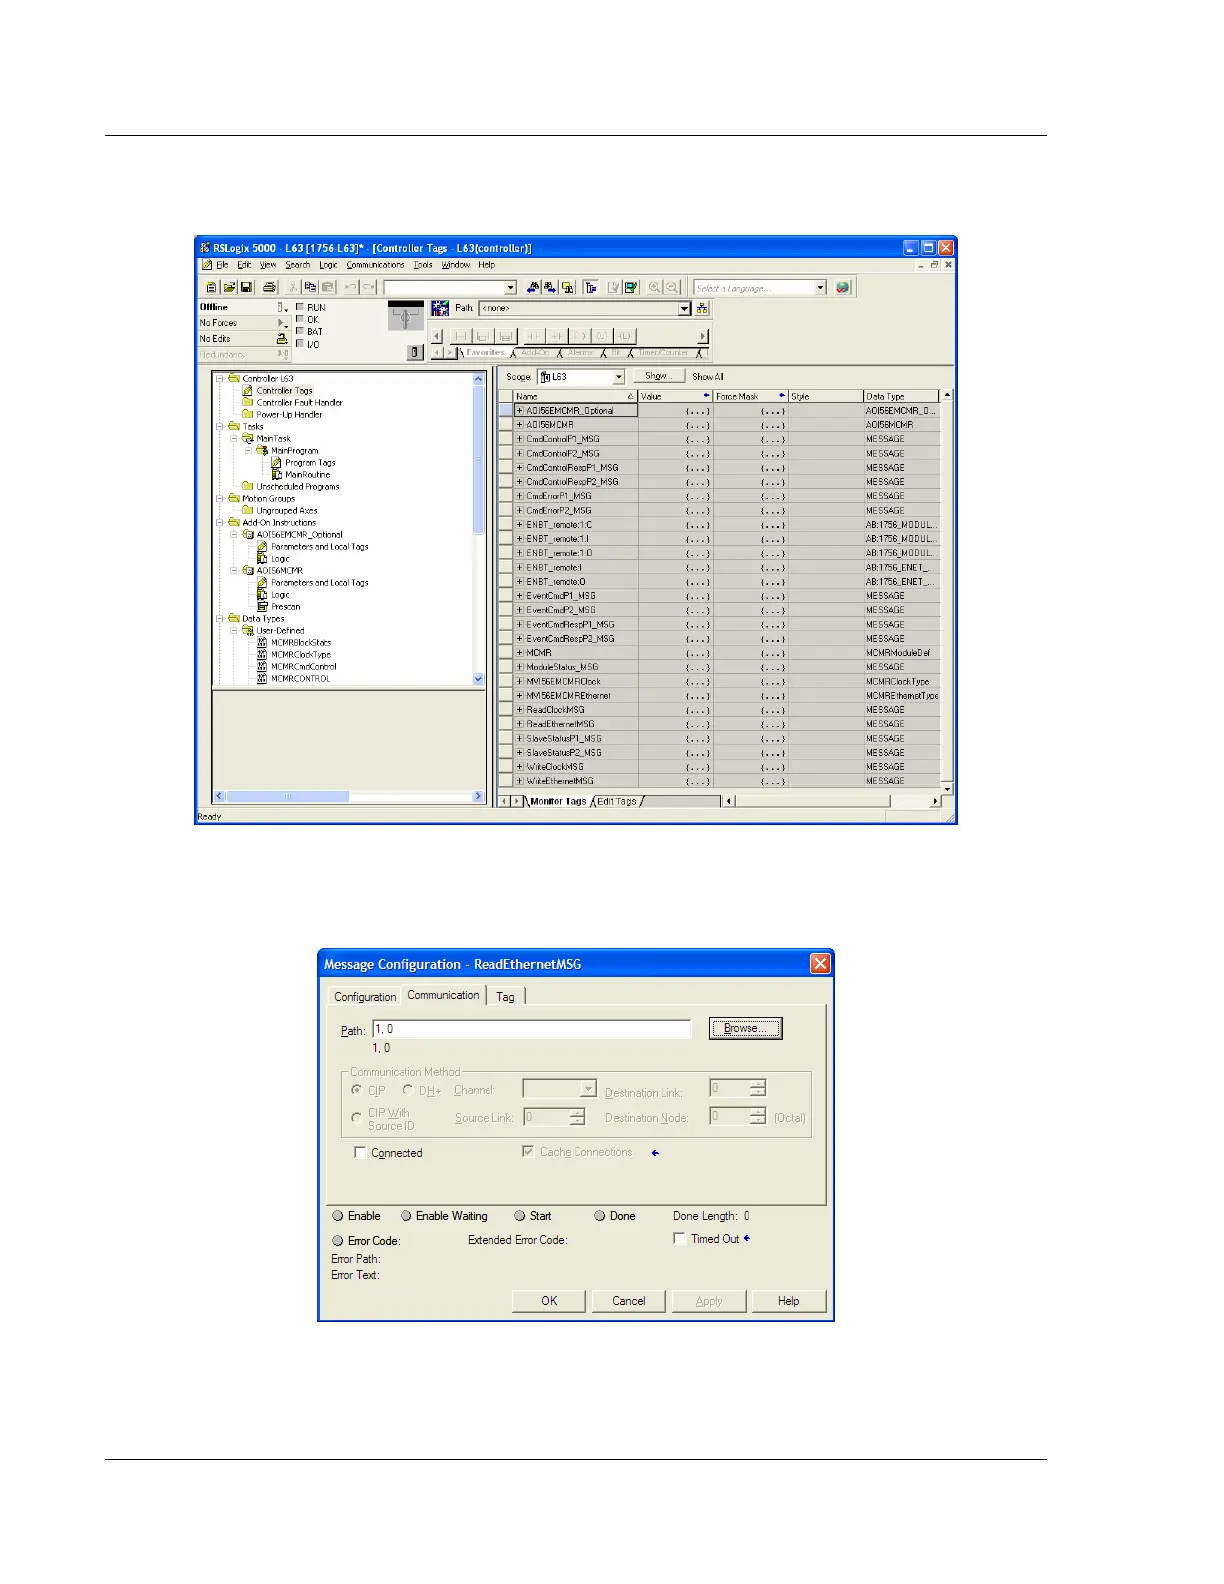
Task: Click the Open file toolbar icon
Action: click(x=229, y=288)
